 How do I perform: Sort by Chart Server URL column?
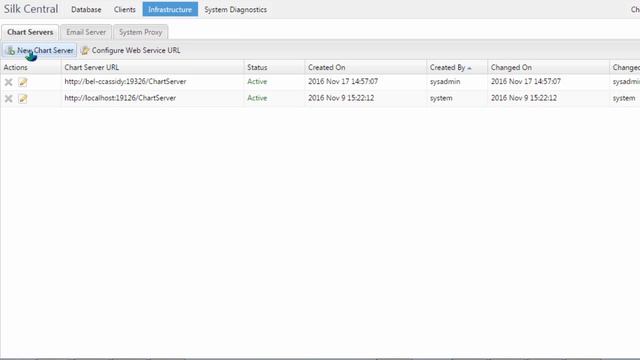[153, 67]
